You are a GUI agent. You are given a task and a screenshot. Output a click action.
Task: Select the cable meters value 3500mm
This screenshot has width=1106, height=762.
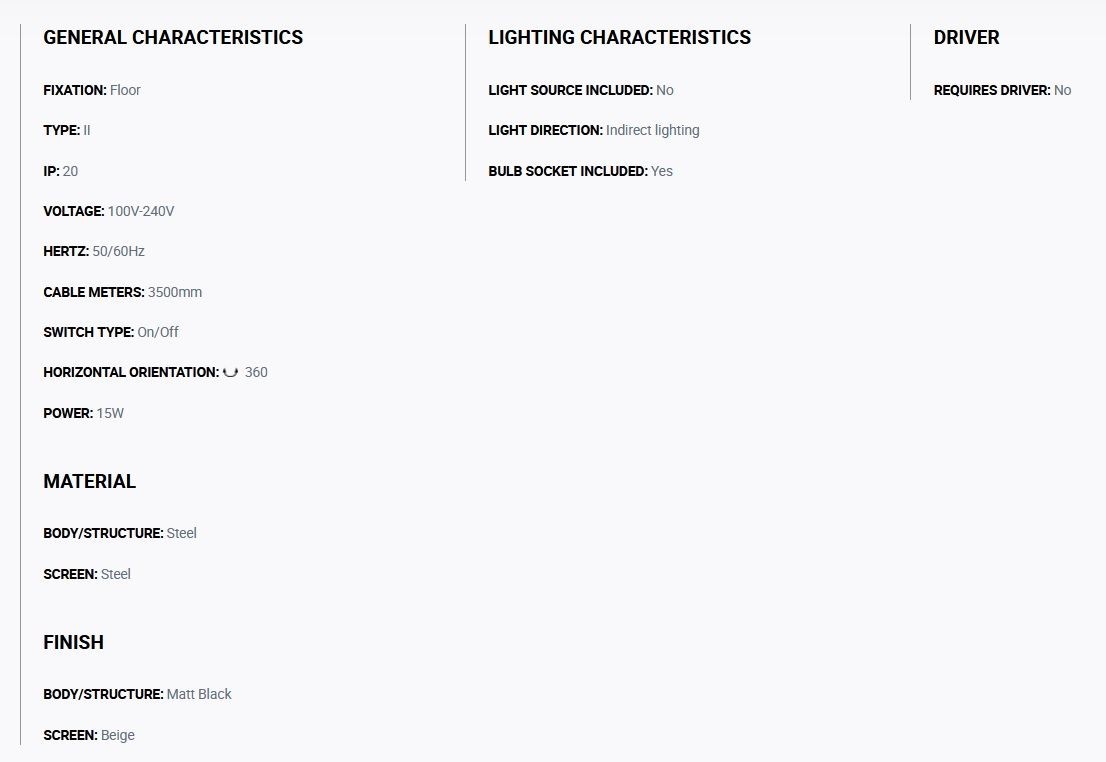(175, 292)
